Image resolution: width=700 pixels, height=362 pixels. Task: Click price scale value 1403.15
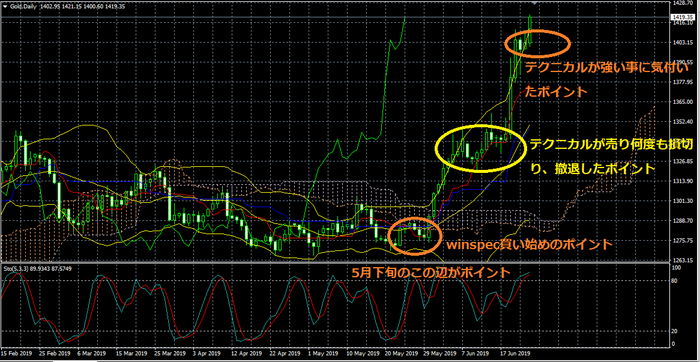tap(682, 43)
